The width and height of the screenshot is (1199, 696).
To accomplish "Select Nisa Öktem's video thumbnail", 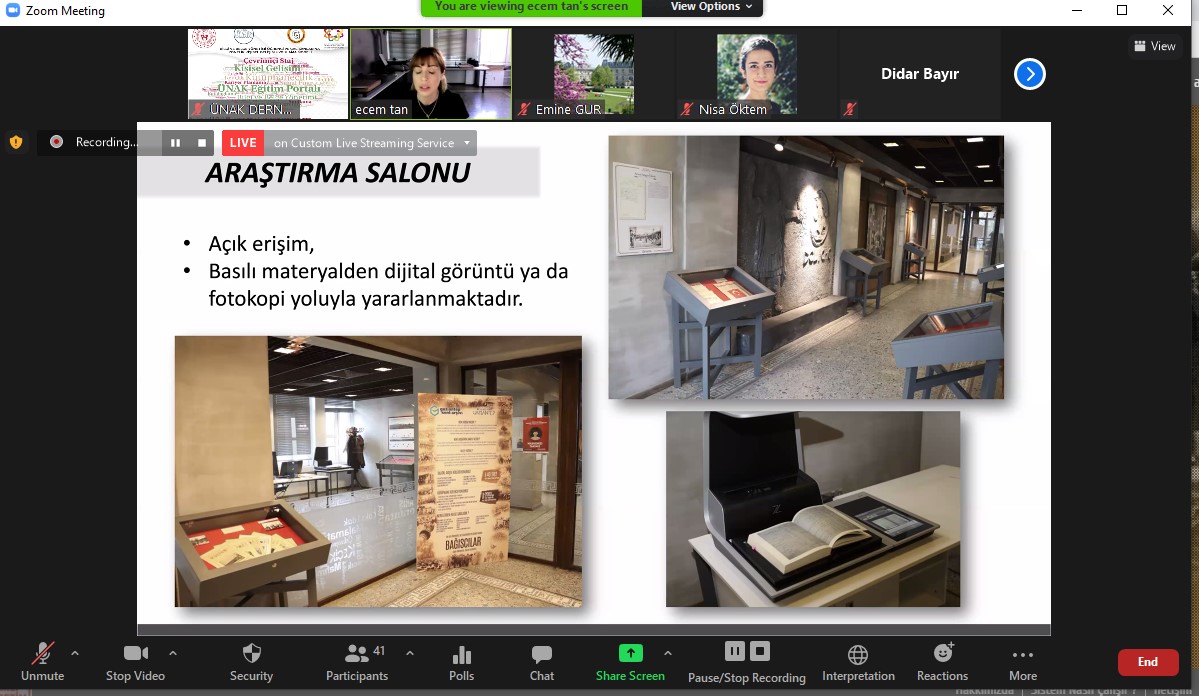I will tap(756, 74).
